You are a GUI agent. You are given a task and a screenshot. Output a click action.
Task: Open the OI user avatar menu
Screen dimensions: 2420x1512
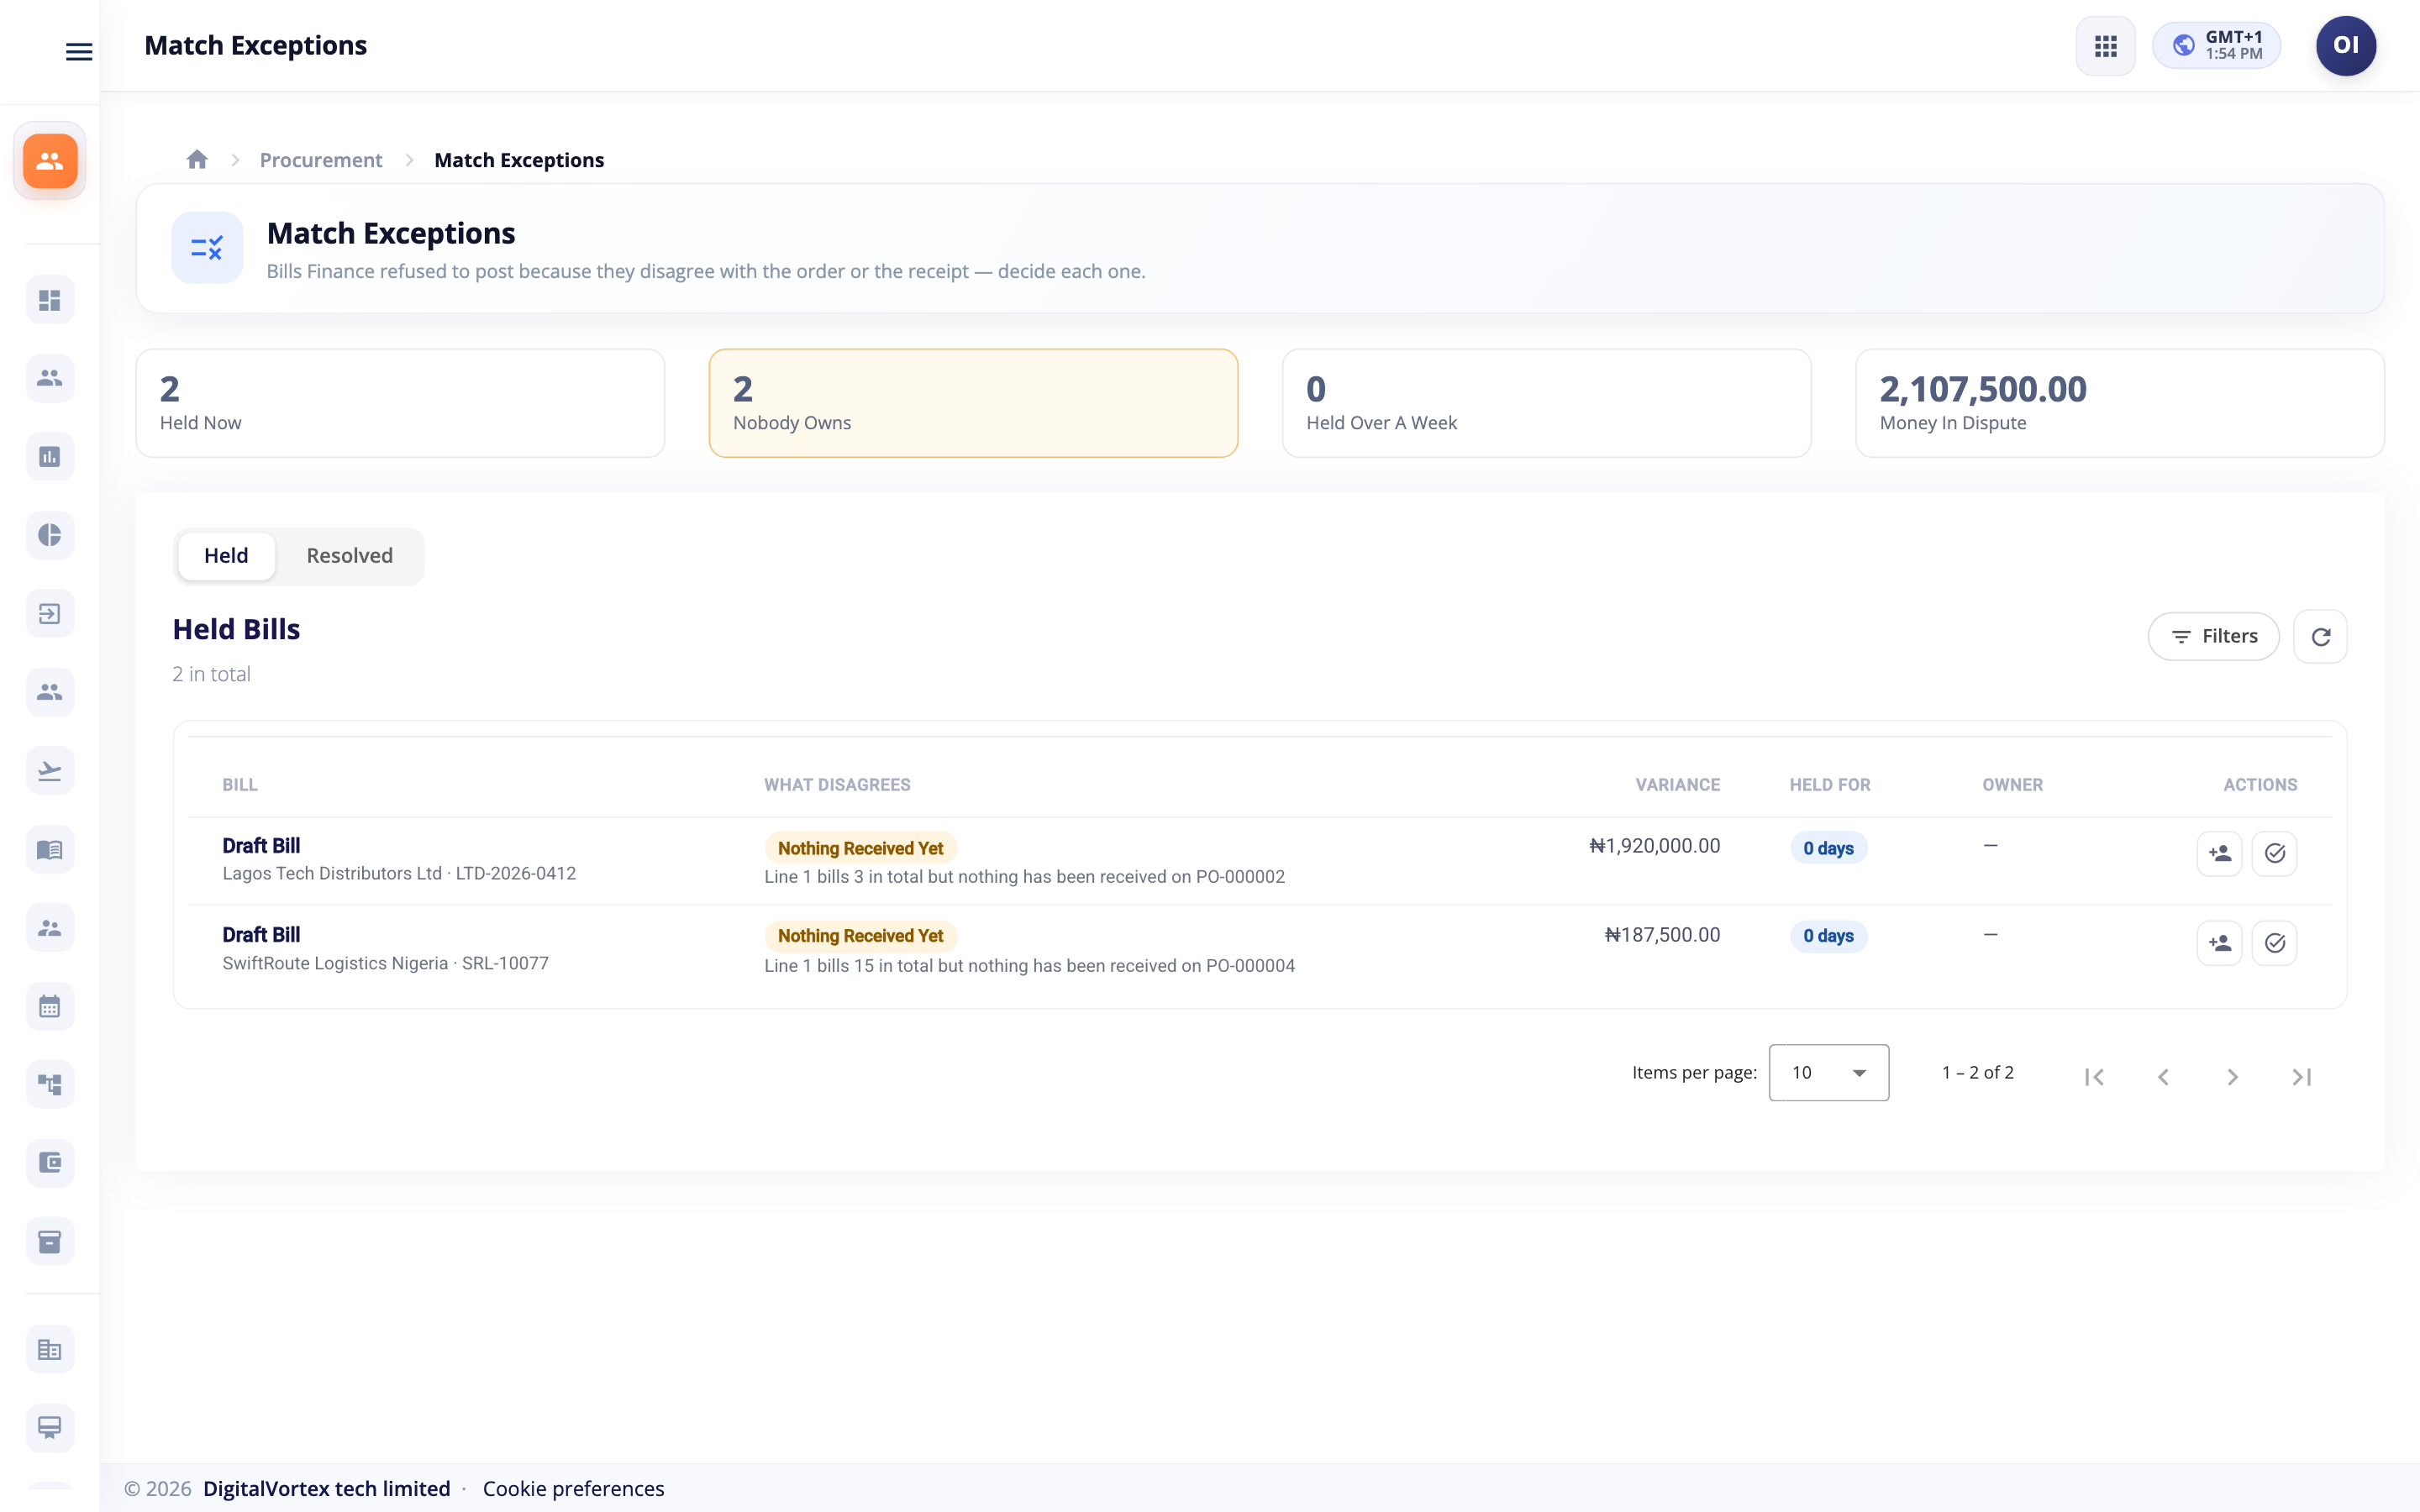click(x=2345, y=46)
